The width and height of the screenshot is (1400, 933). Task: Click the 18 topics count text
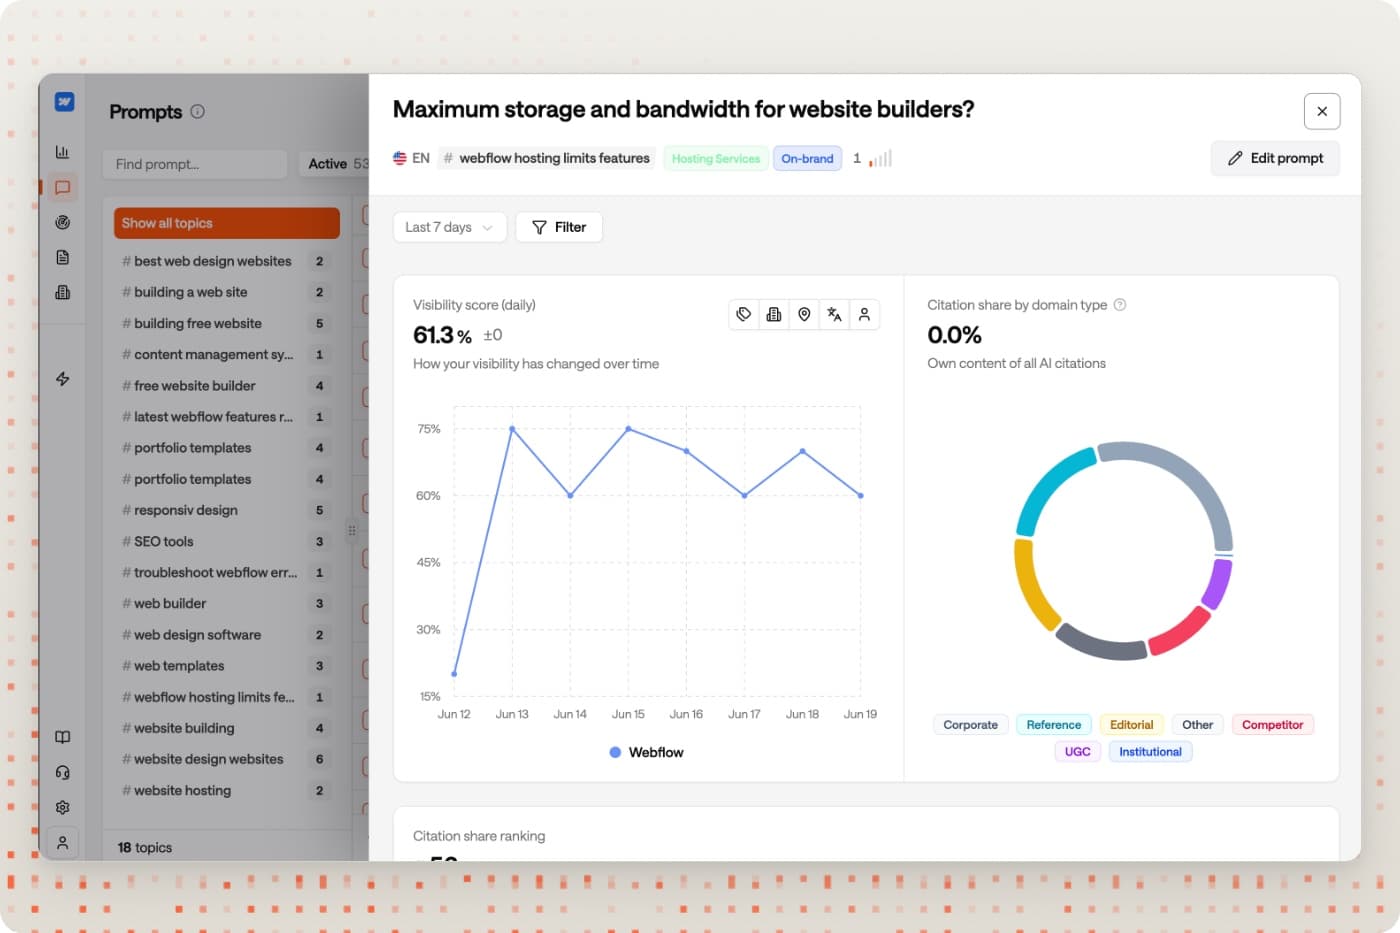[x=145, y=847]
